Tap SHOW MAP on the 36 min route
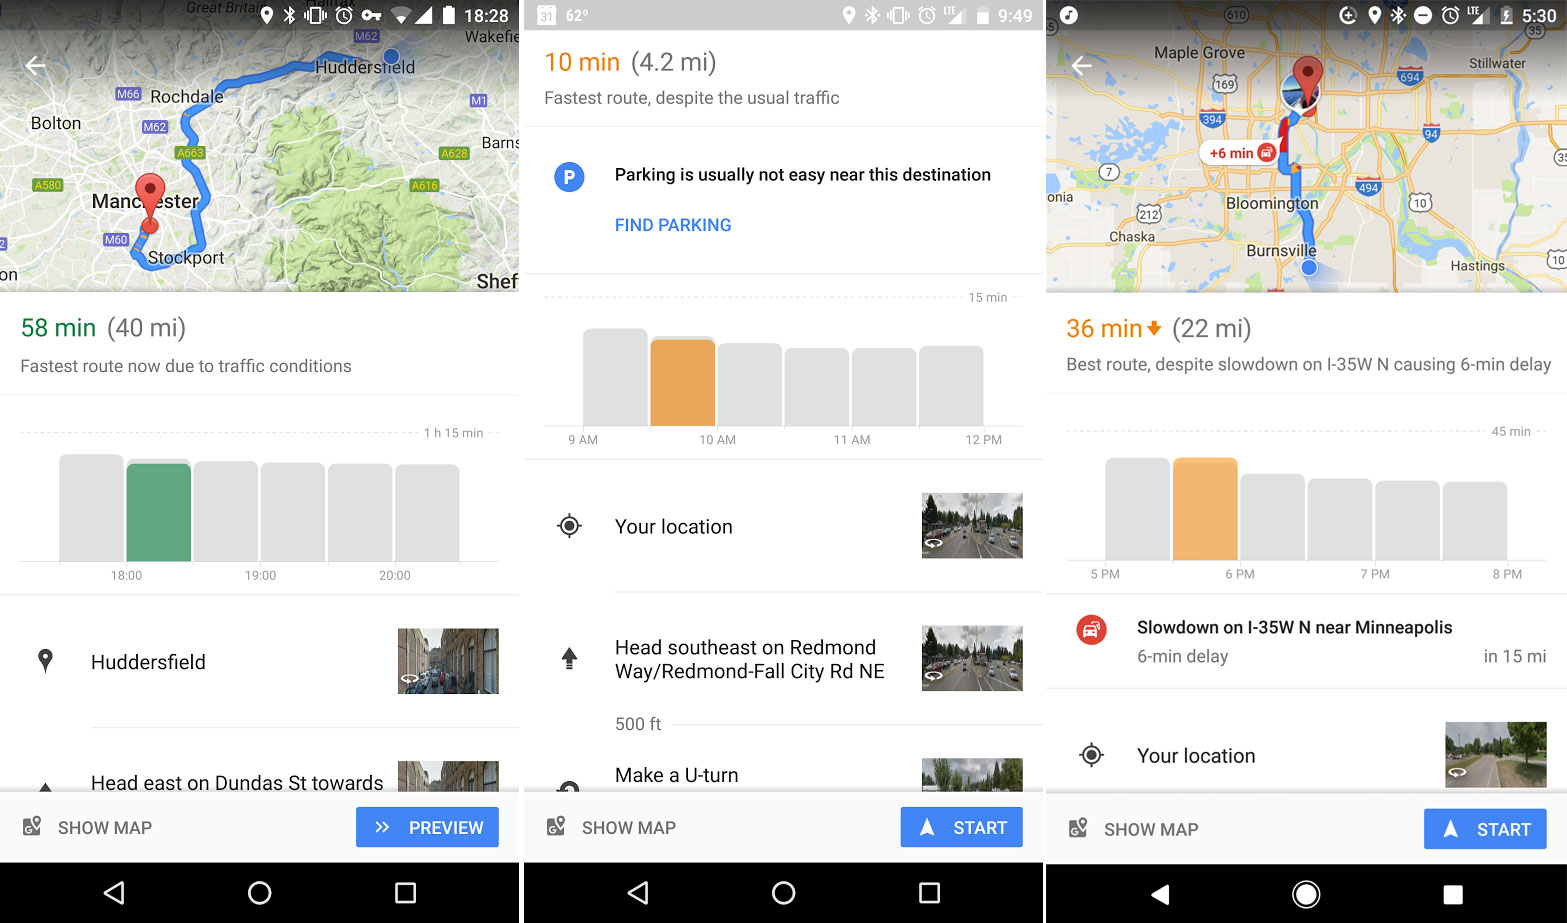 click(x=1134, y=829)
